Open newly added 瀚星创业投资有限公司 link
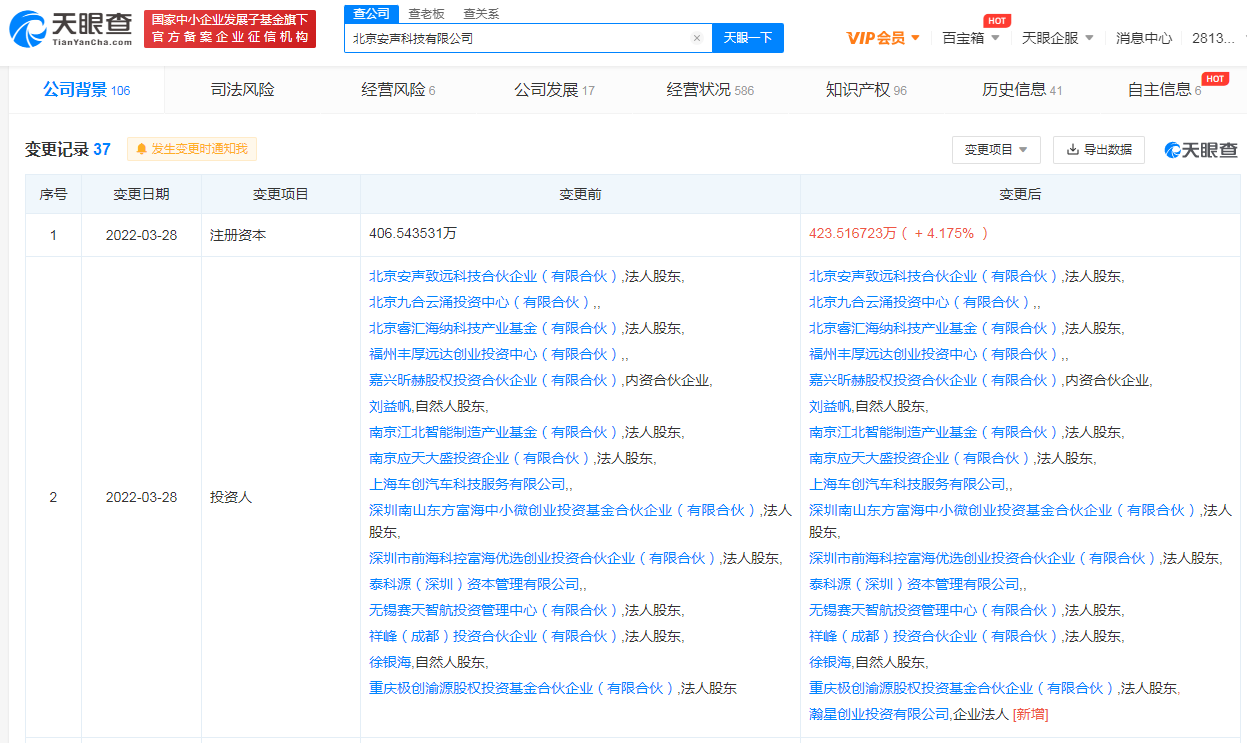This screenshot has width=1247, height=743. click(879, 714)
